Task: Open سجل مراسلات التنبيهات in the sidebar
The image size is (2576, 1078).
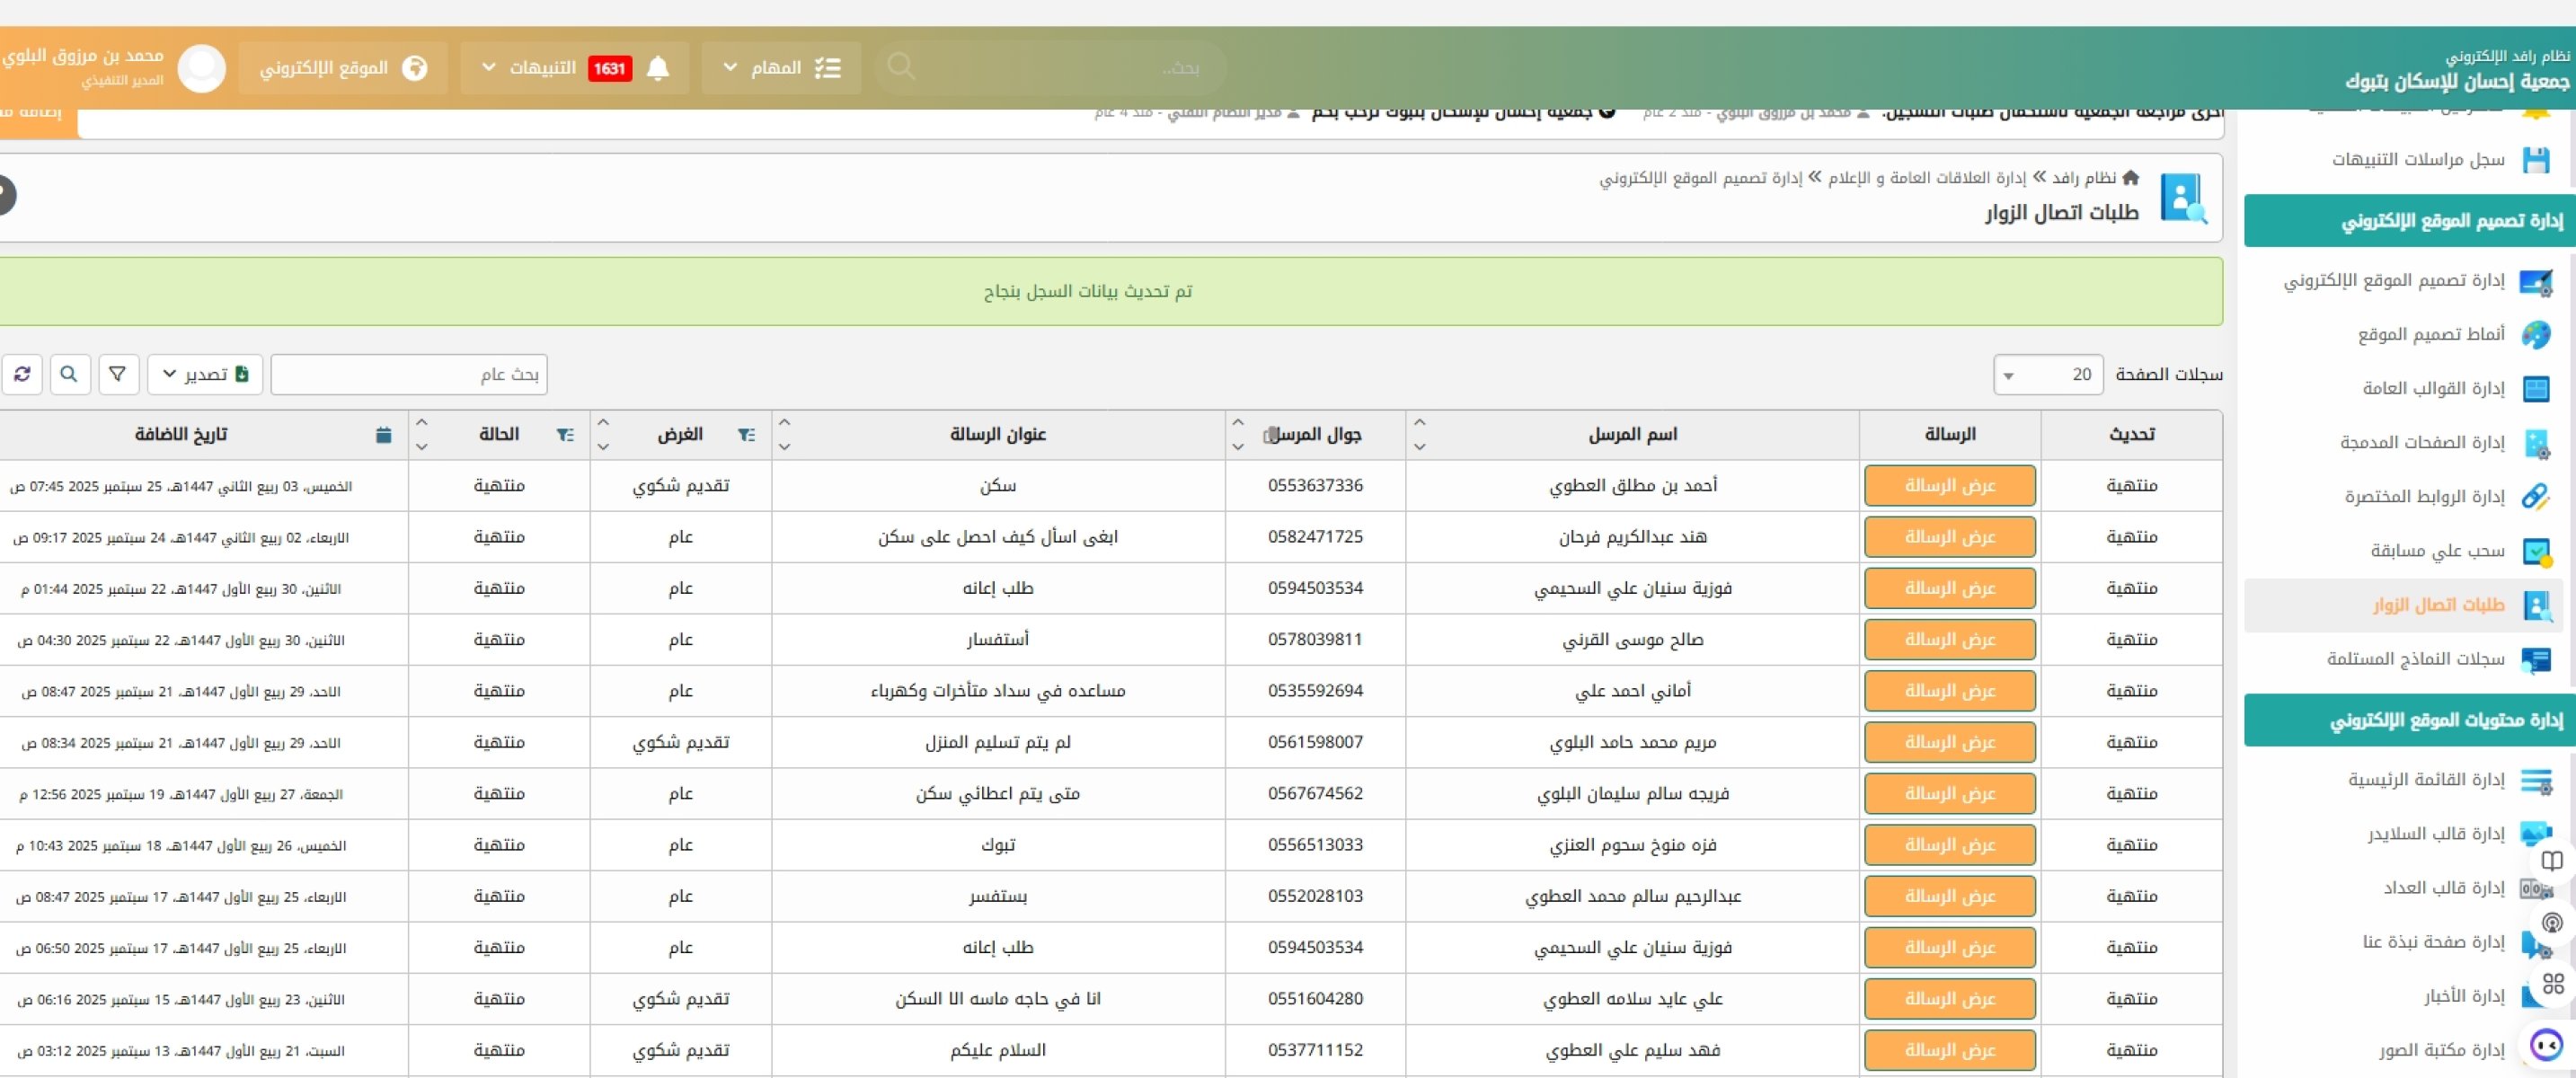Action: pos(2418,159)
